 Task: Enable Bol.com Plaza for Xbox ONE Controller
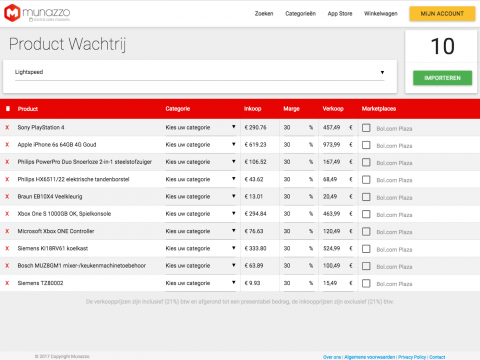tap(366, 232)
